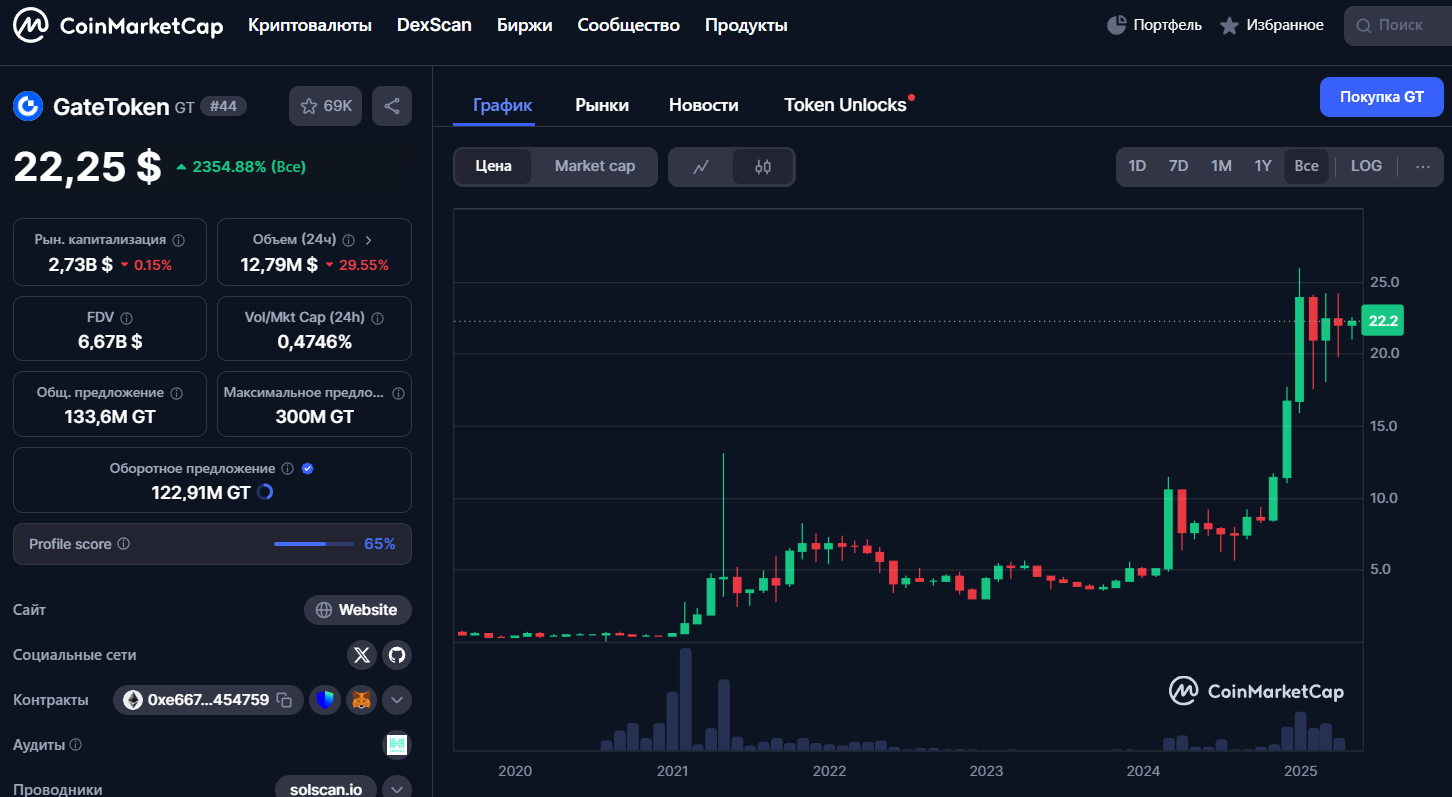Click the 2354.88% (Все) price change
Image resolution: width=1452 pixels, height=797 pixels.
click(x=240, y=166)
